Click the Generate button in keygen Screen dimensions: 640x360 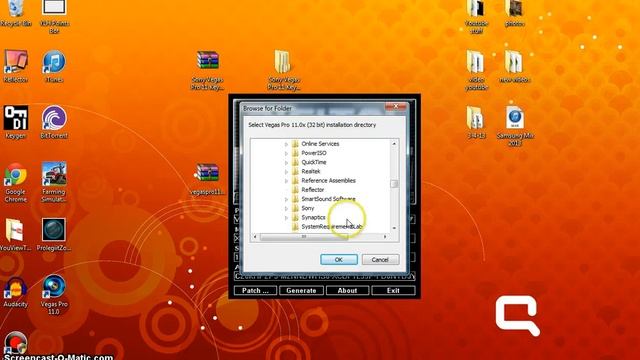point(301,291)
